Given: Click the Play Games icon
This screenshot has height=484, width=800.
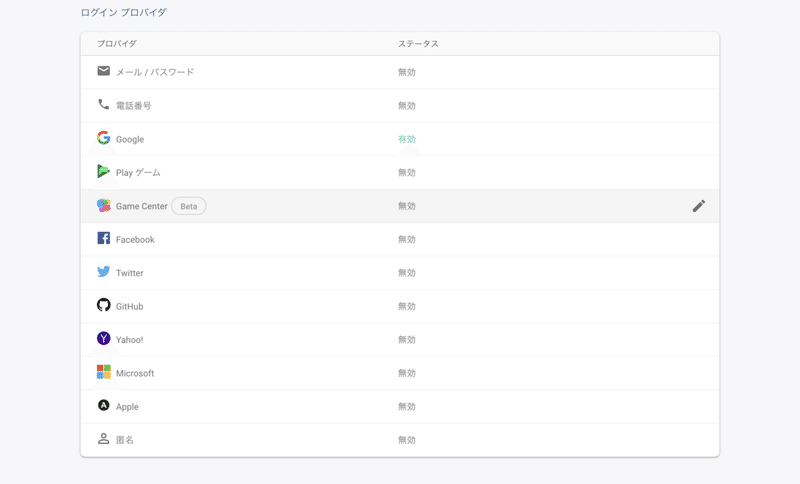Looking at the screenshot, I should click(104, 172).
